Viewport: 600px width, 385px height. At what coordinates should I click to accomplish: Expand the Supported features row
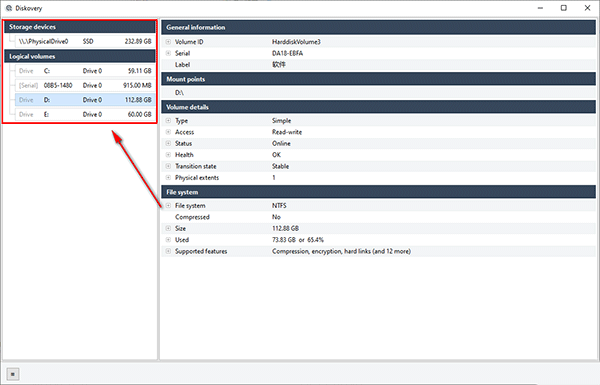coord(168,251)
